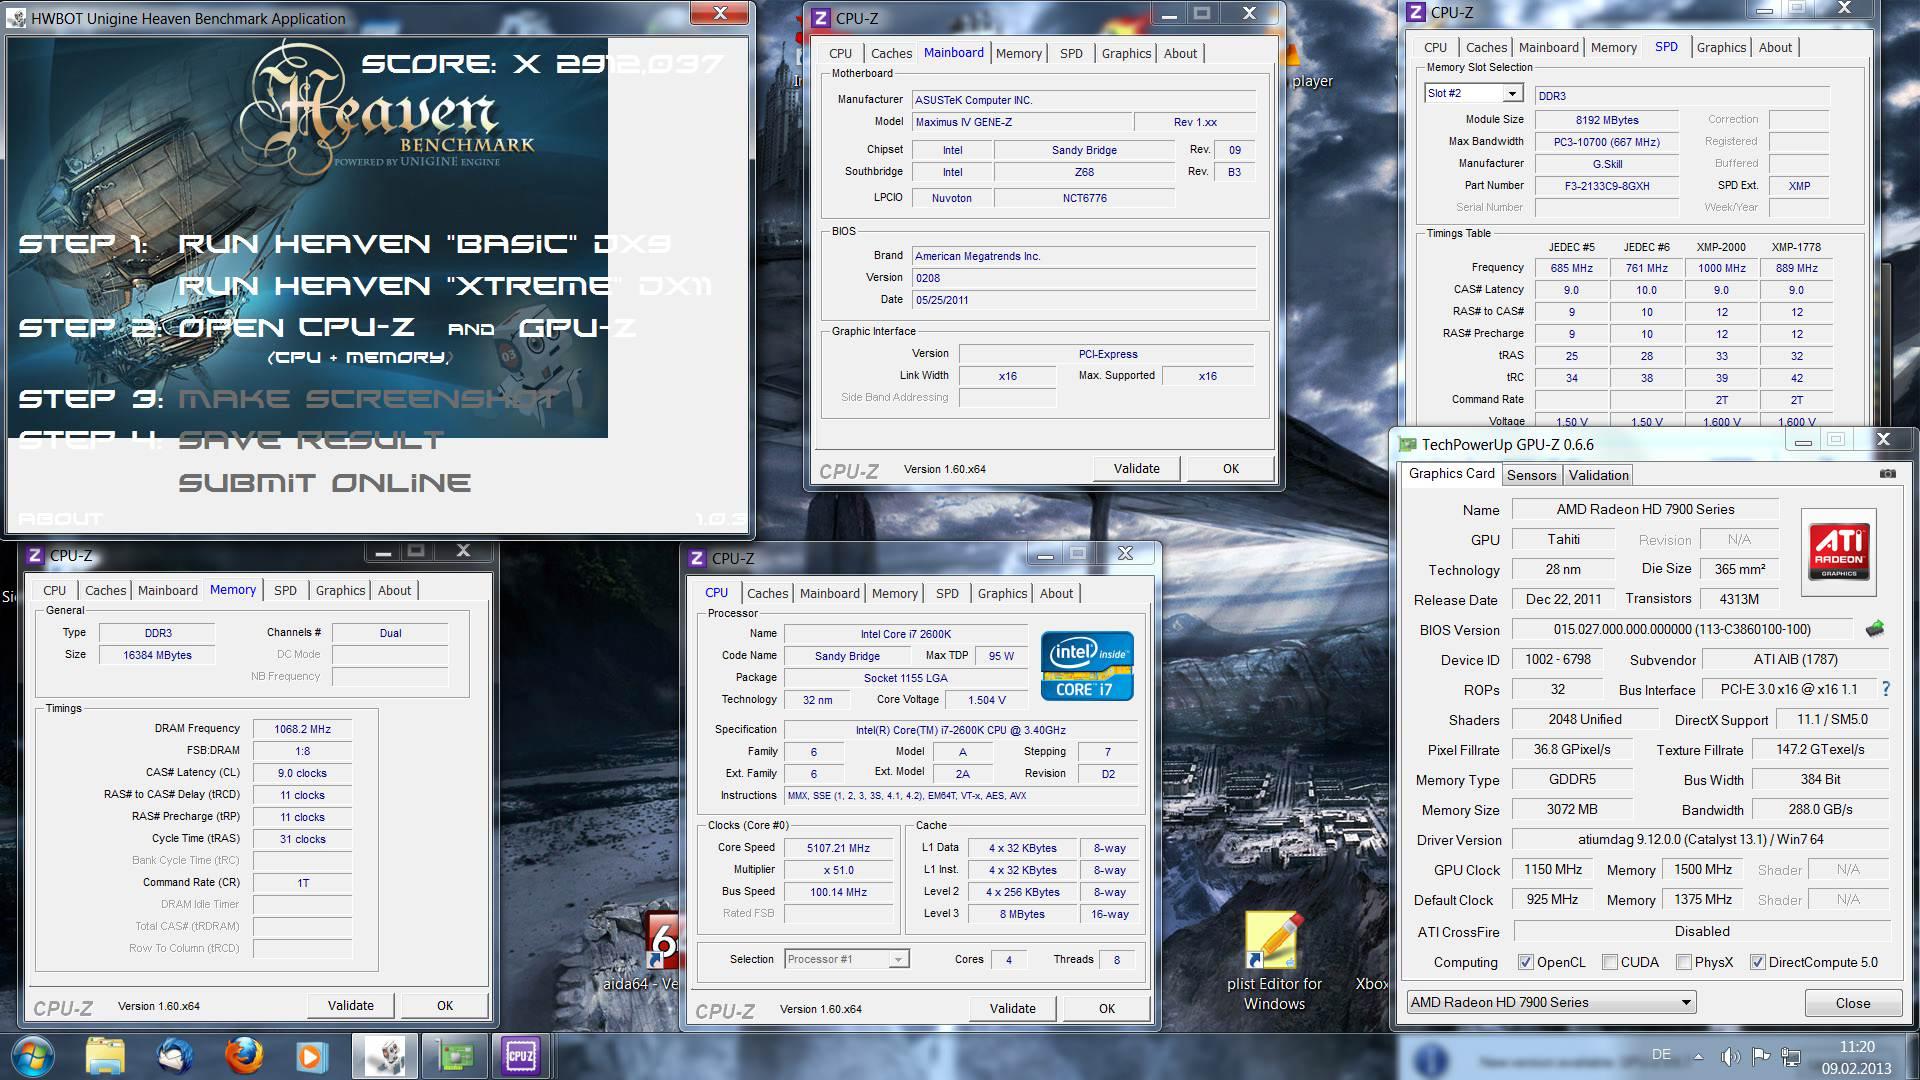Open Graphics tab in CPU-Z Mainboard window
Image resolution: width=1920 pixels, height=1080 pixels.
click(1126, 53)
